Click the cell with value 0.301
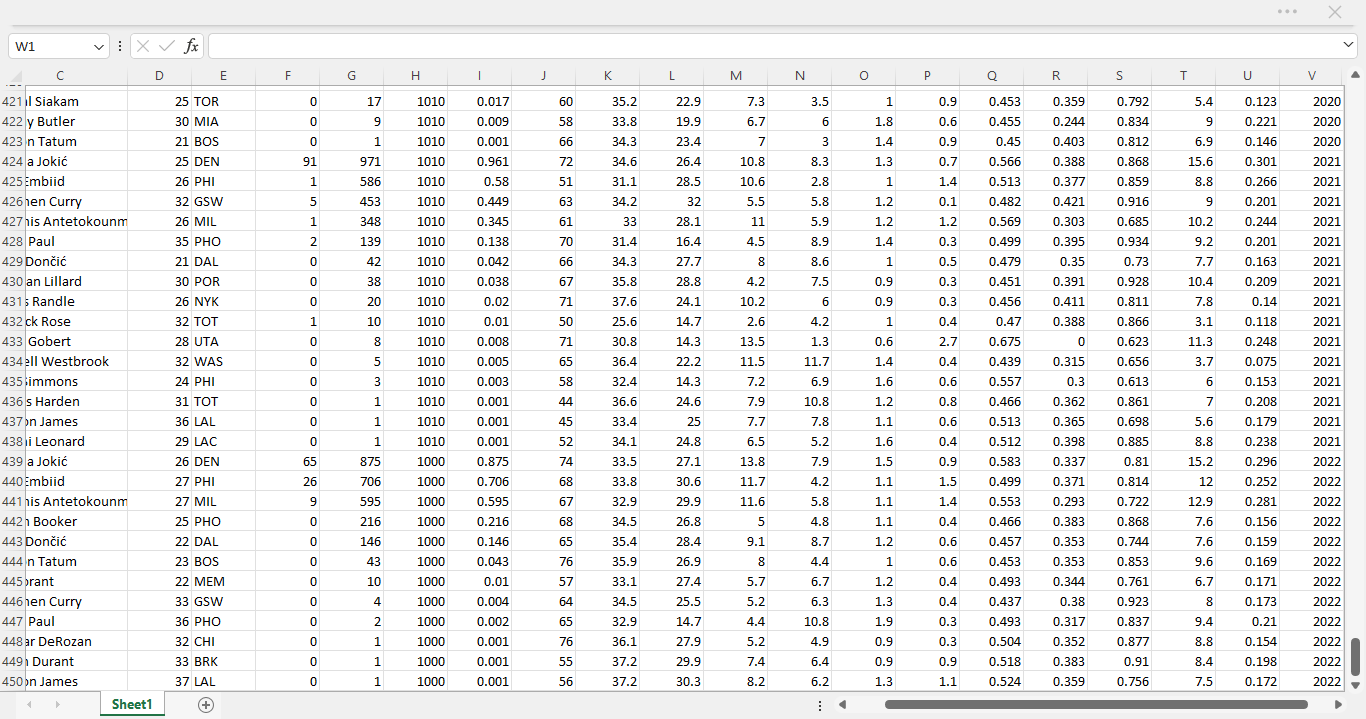The image size is (1366, 719). [1247, 161]
